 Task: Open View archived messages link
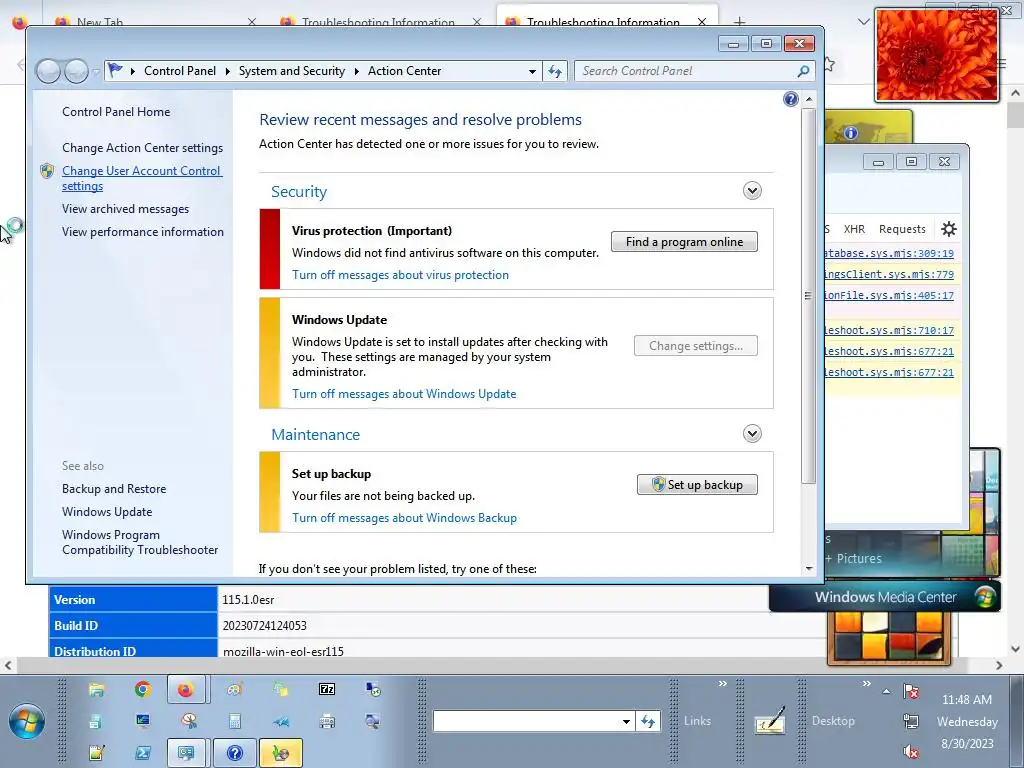125,209
